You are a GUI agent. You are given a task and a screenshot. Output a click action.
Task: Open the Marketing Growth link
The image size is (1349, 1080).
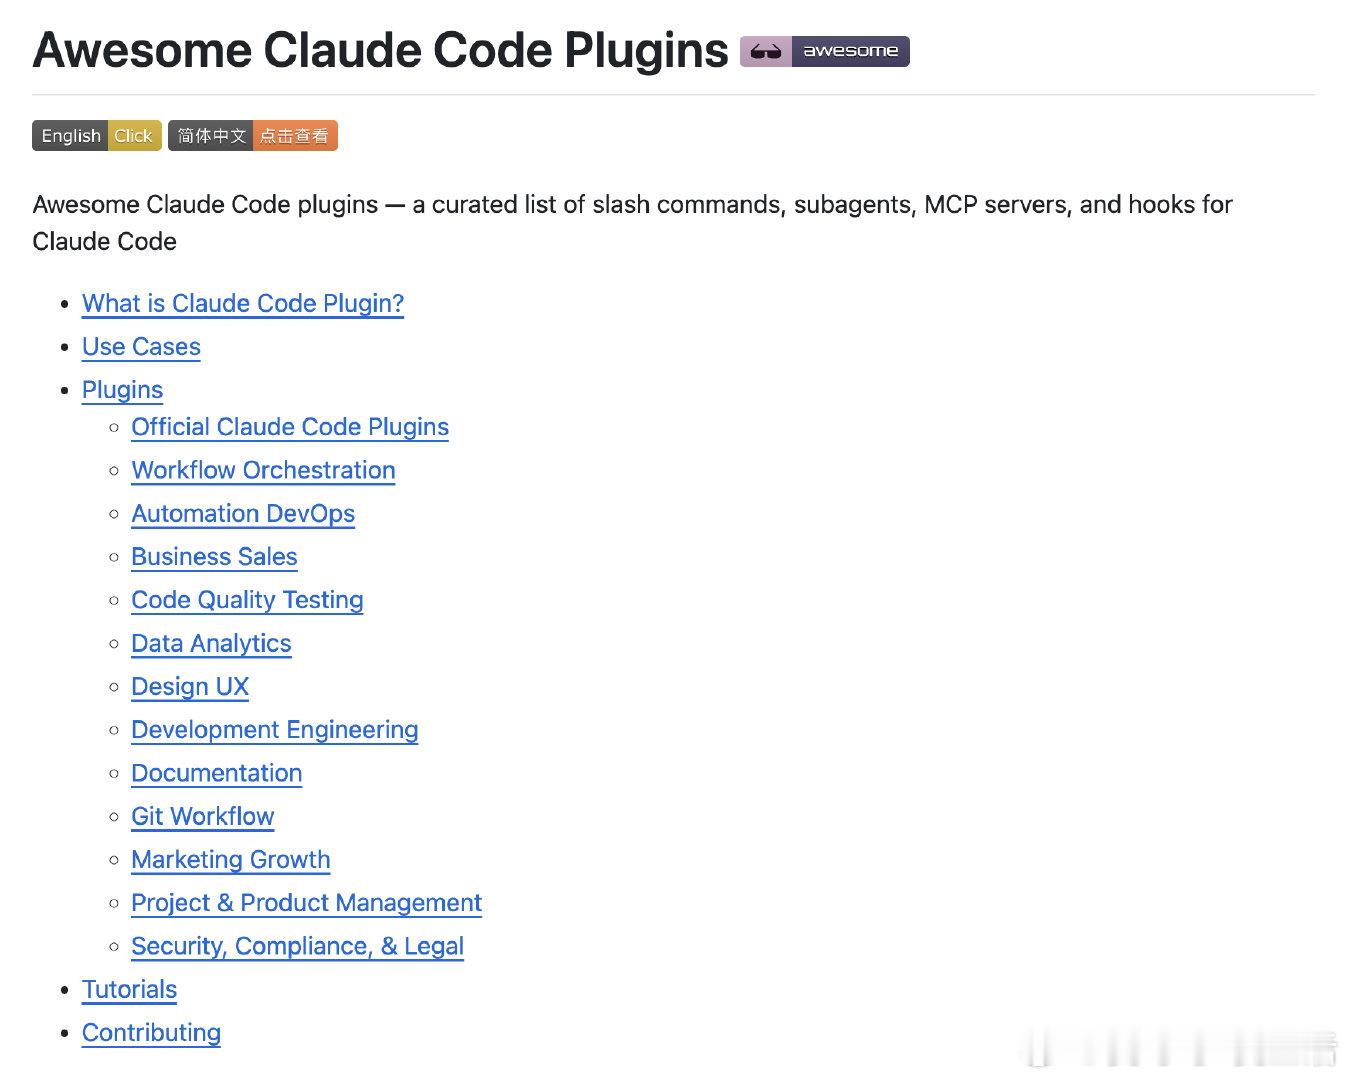(230, 860)
